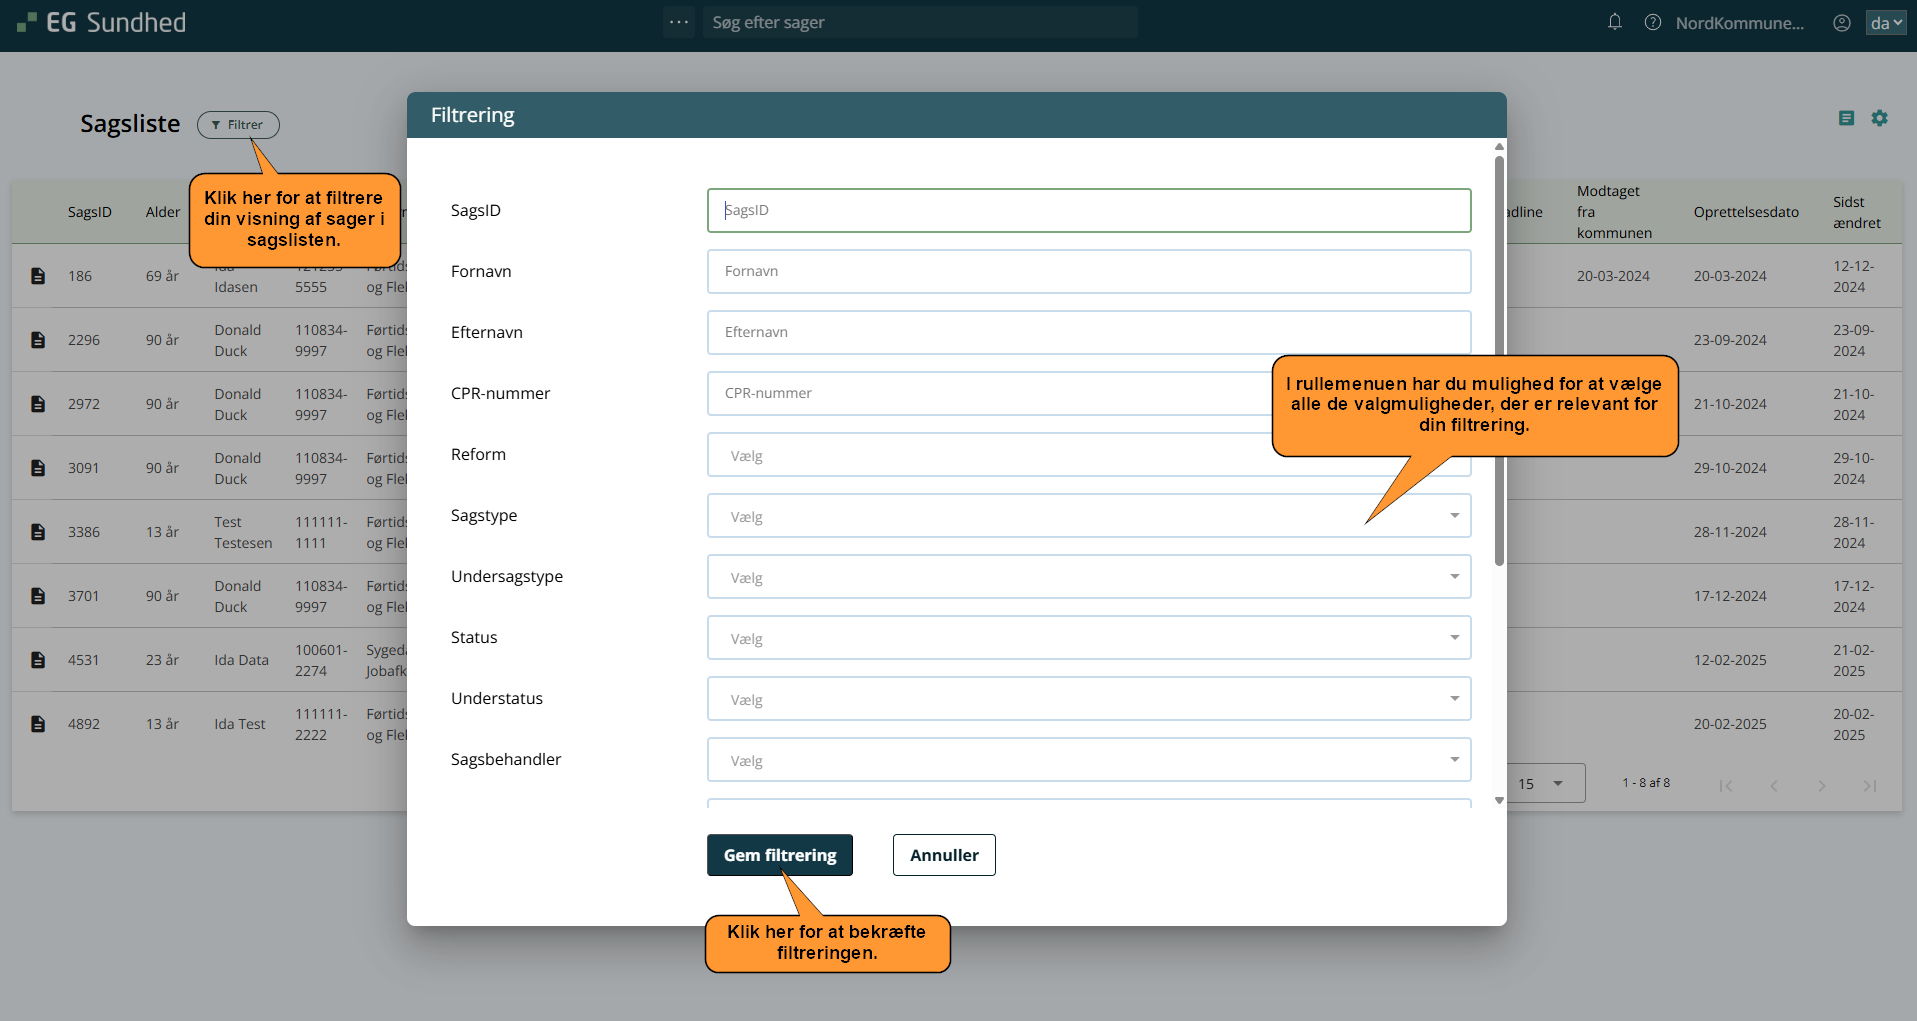Click NordKommune account name

click(1740, 23)
